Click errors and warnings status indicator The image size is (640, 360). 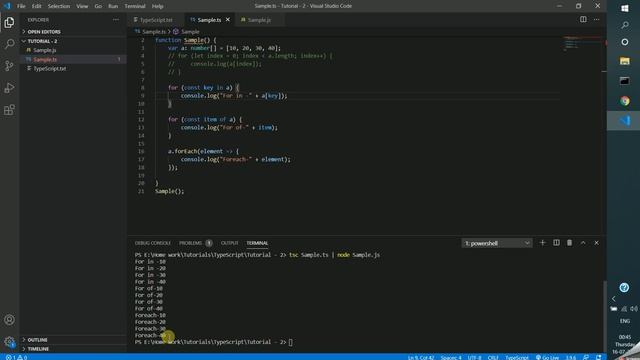16,357
